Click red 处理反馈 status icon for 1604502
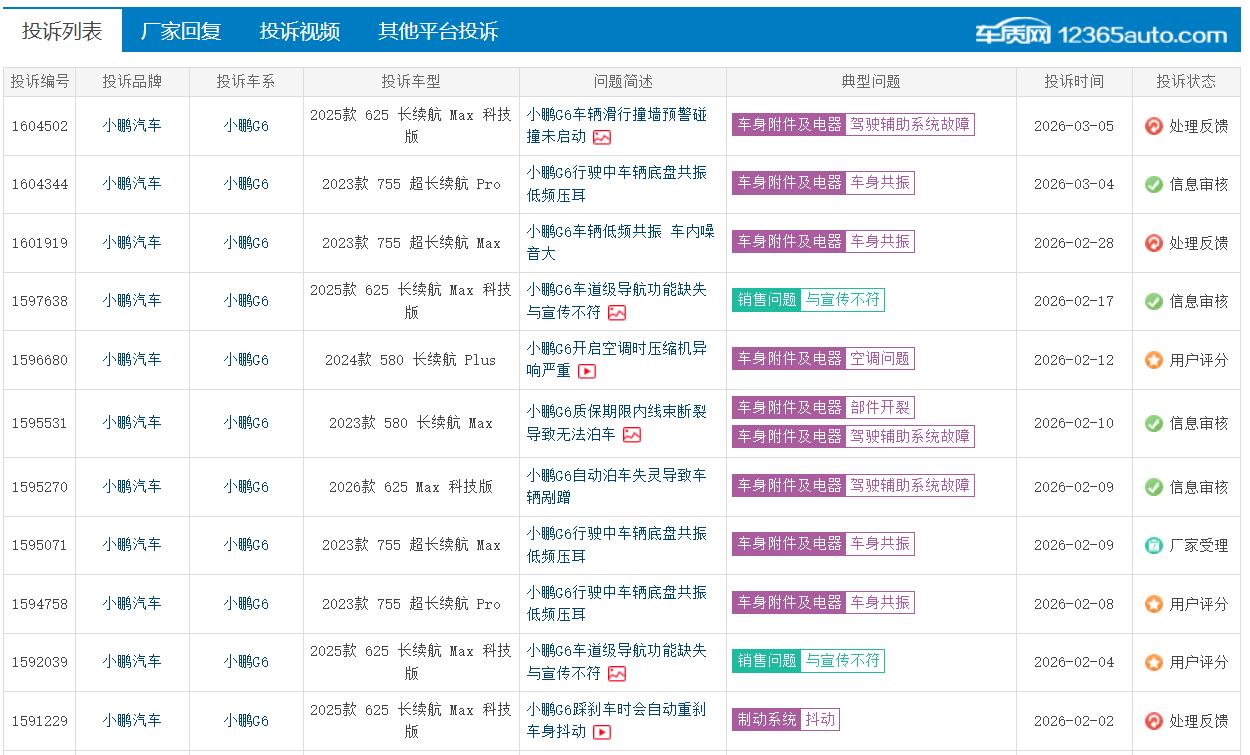The image size is (1250, 755). pos(1154,126)
